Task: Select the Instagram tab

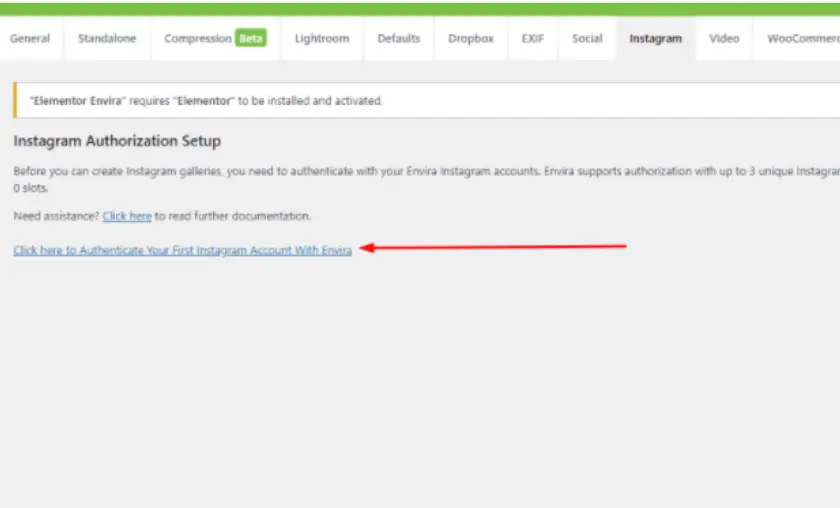Action: point(656,39)
